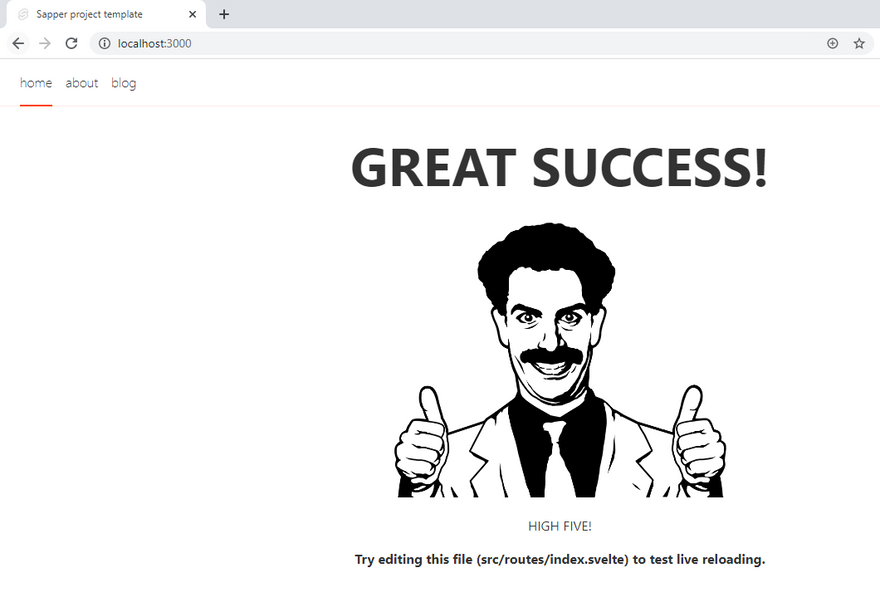Click the GREAT SUCCESS! heading

pyautogui.click(x=559, y=167)
